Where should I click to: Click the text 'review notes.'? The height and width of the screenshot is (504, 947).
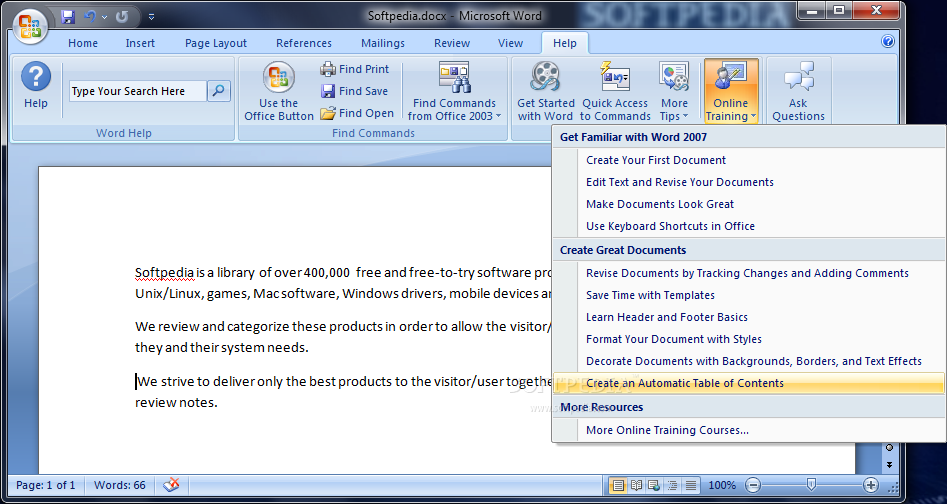(176, 402)
